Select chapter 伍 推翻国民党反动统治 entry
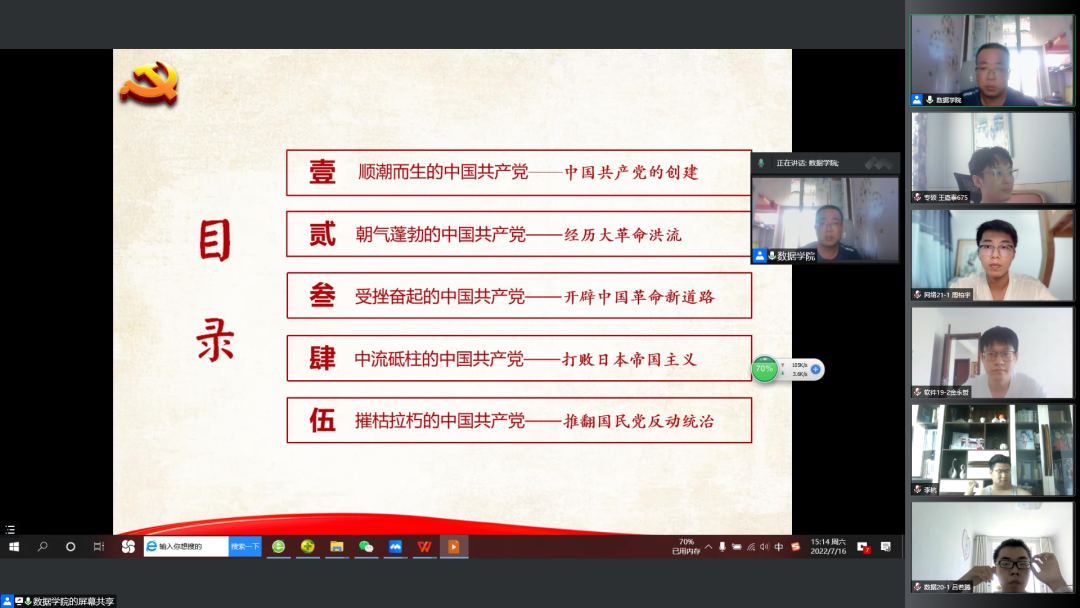The width and height of the screenshot is (1080, 608). 518,421
